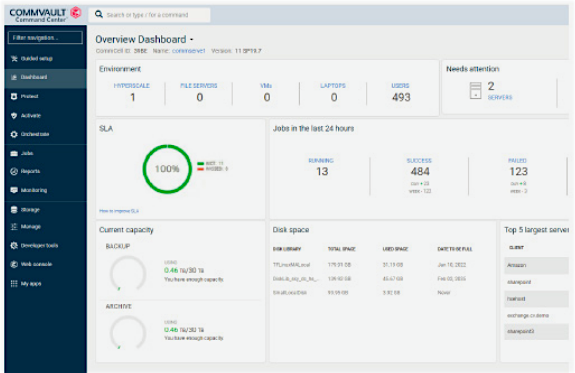The height and width of the screenshot is (373, 575).
Task: Click the TOTAL SPACE column header
Action: 341,249
